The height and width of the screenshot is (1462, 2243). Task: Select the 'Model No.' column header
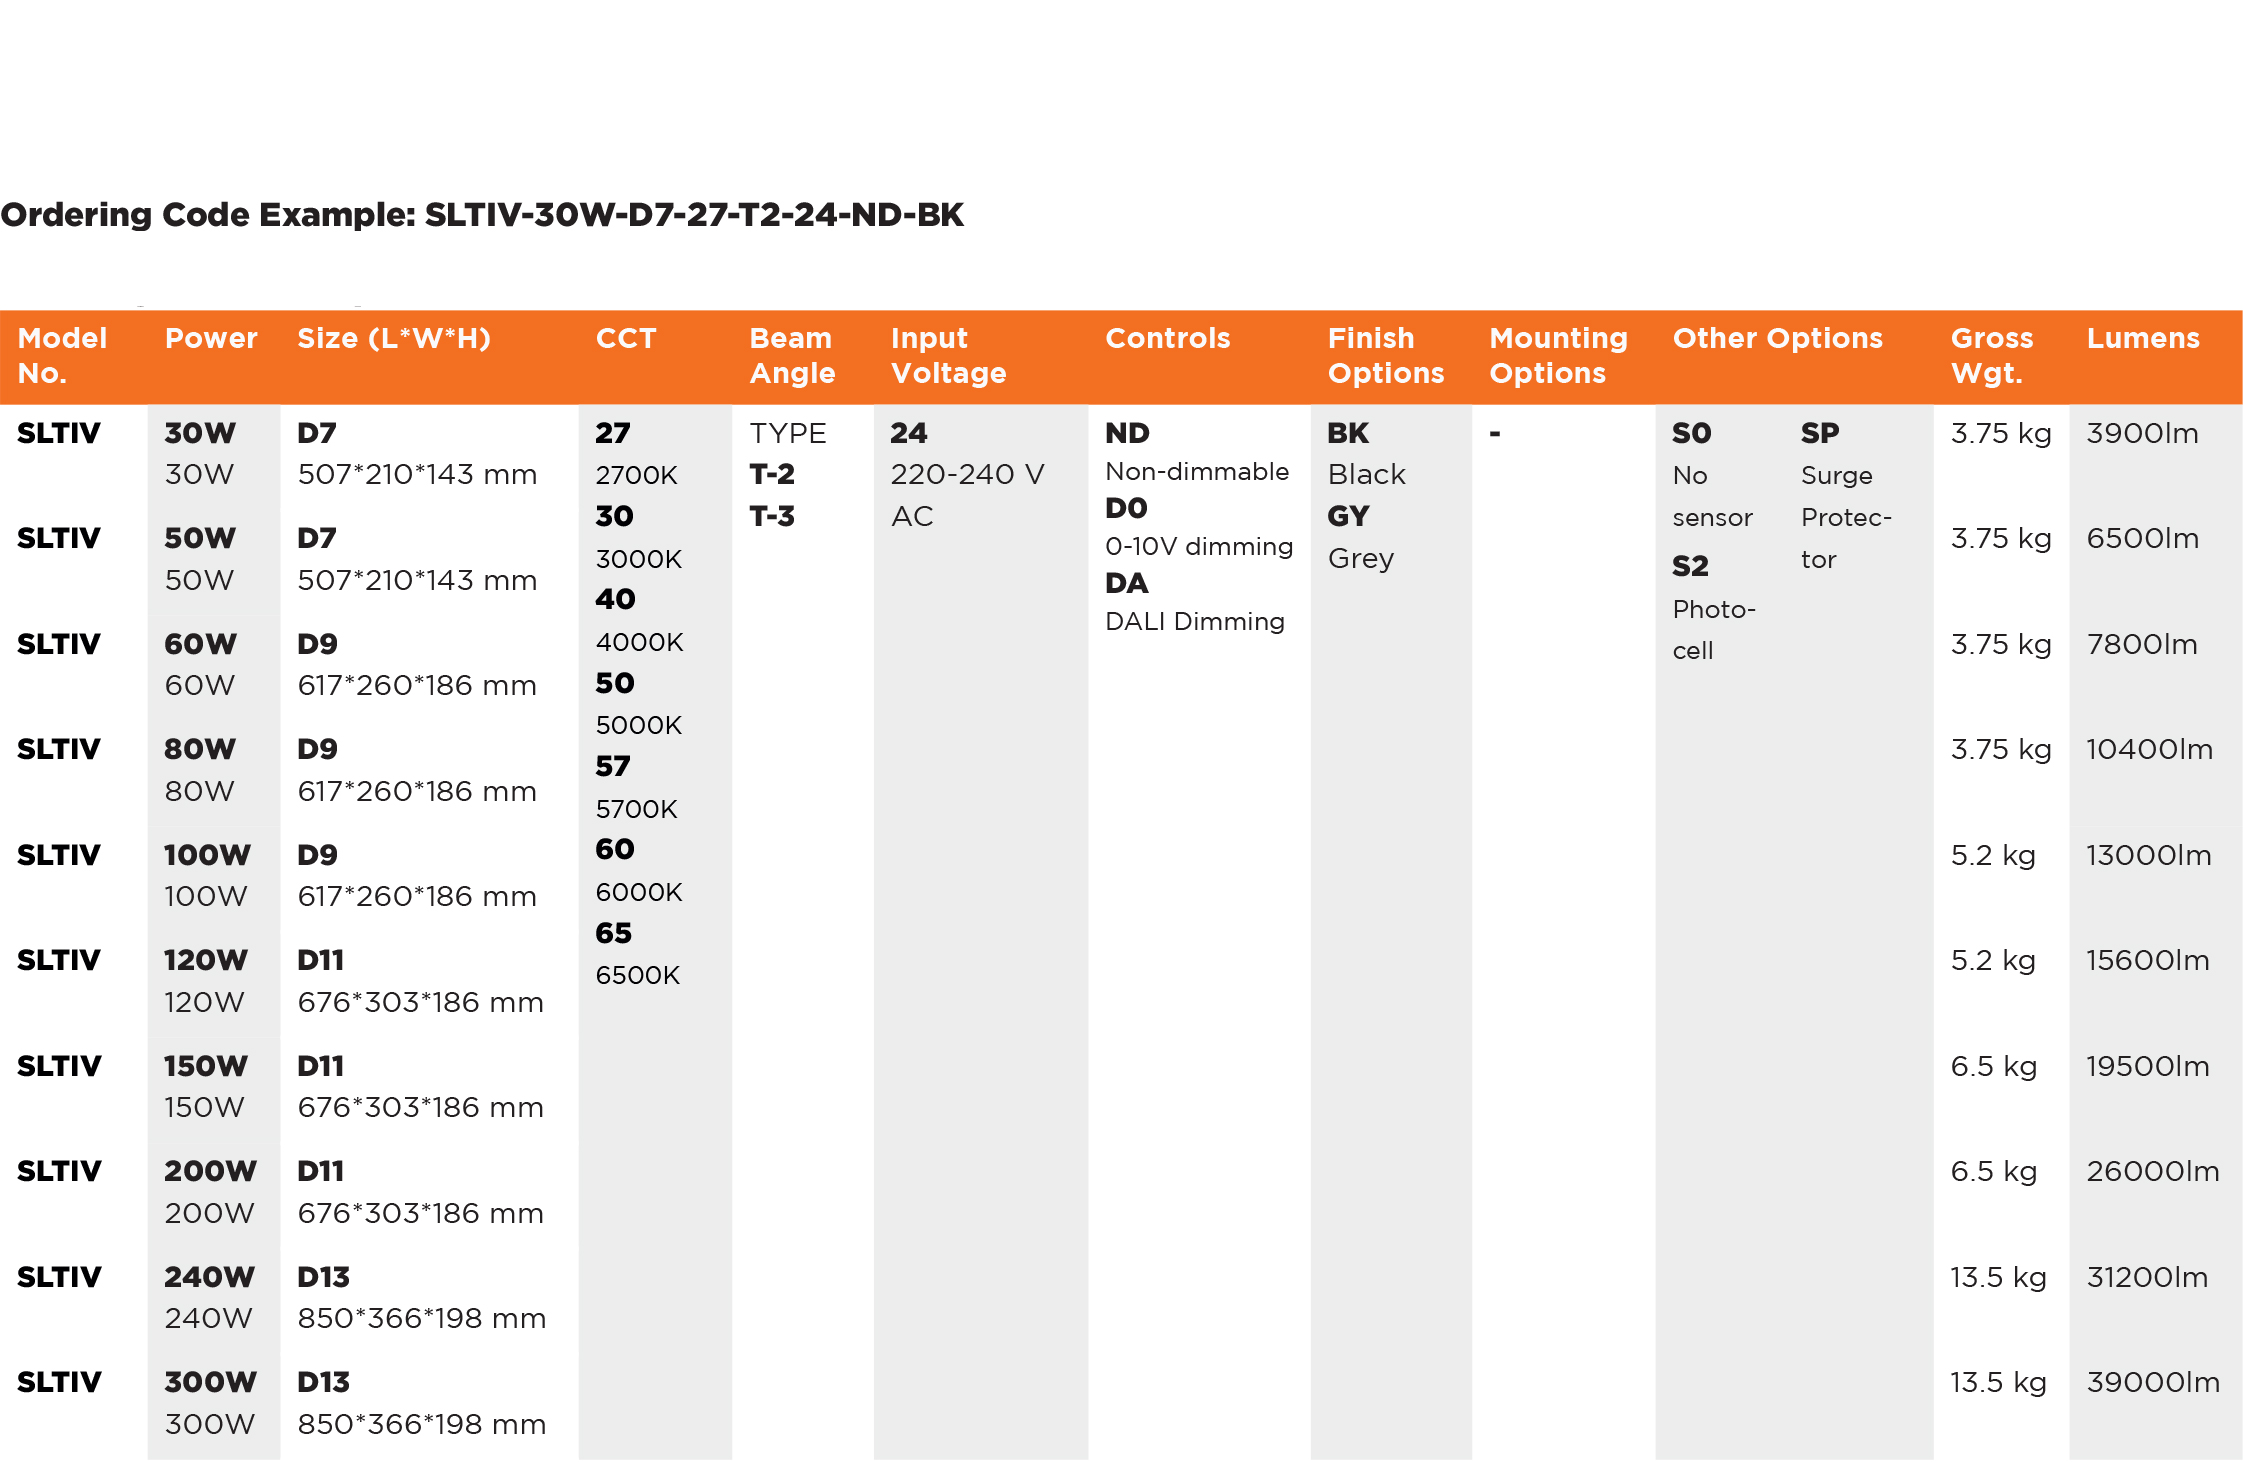point(62,355)
